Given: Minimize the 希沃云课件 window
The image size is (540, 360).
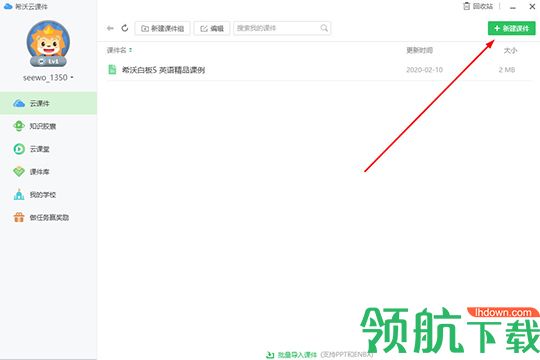Looking at the screenshot, I should point(513,7).
